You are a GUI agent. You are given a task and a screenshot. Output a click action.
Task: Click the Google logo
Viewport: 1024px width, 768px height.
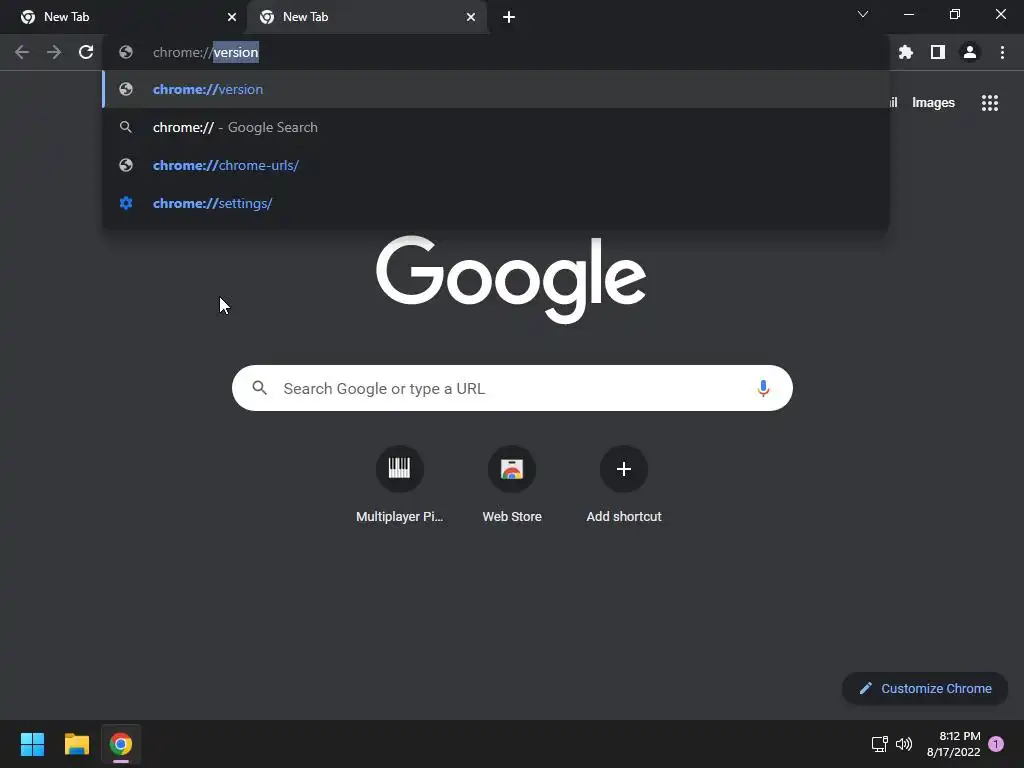click(511, 280)
